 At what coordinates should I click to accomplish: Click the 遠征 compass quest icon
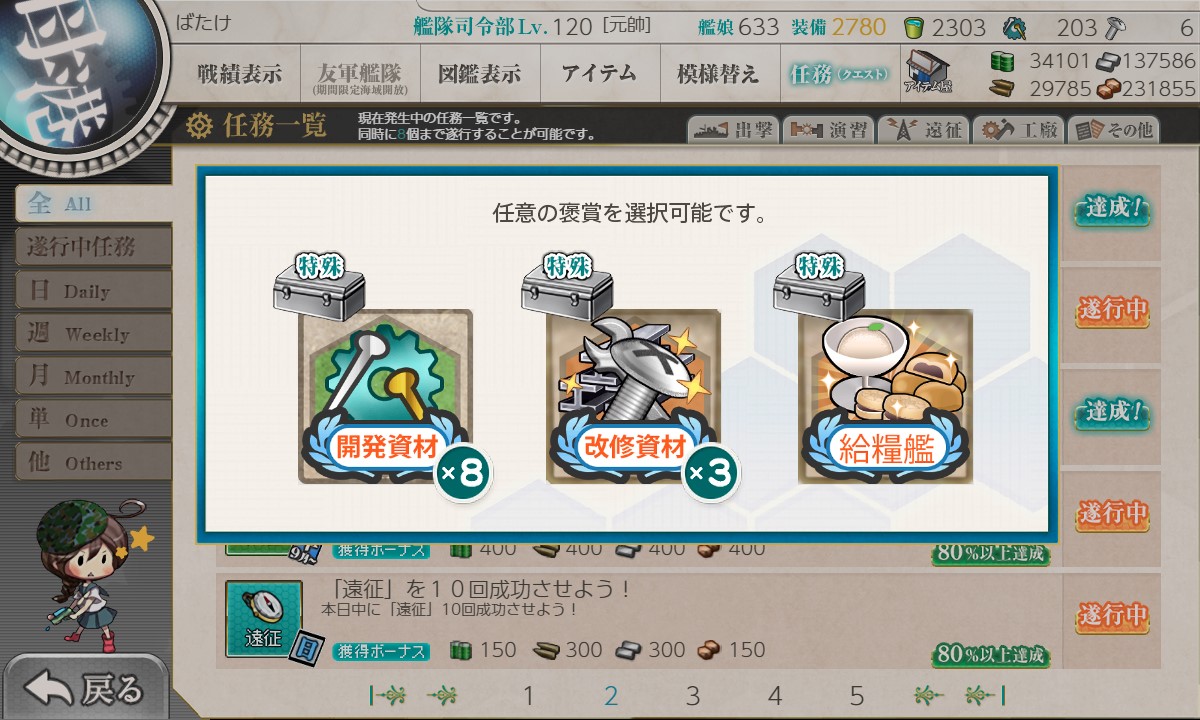pos(263,620)
